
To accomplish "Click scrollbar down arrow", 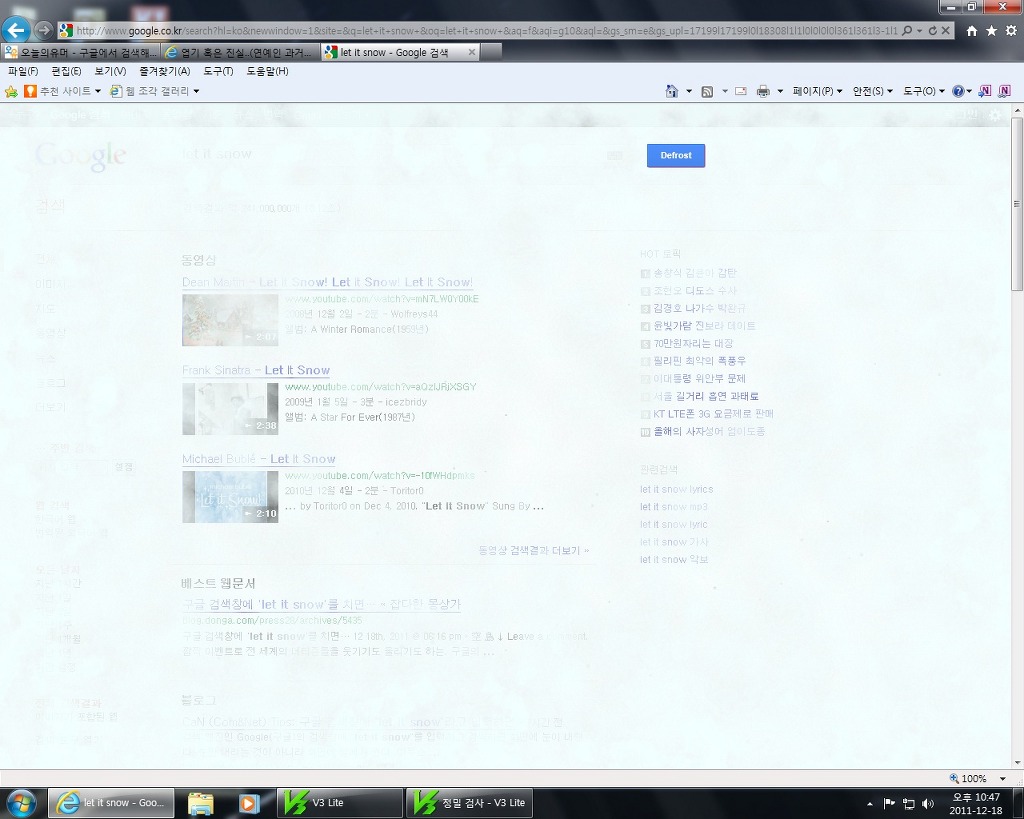I will point(1017,762).
